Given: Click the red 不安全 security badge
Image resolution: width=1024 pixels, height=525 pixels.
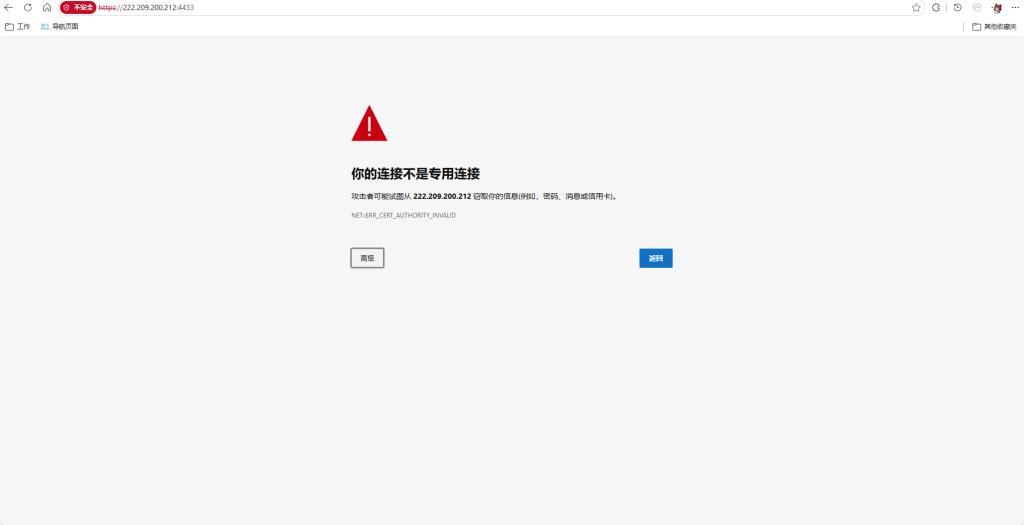Looking at the screenshot, I should coord(78,8).
